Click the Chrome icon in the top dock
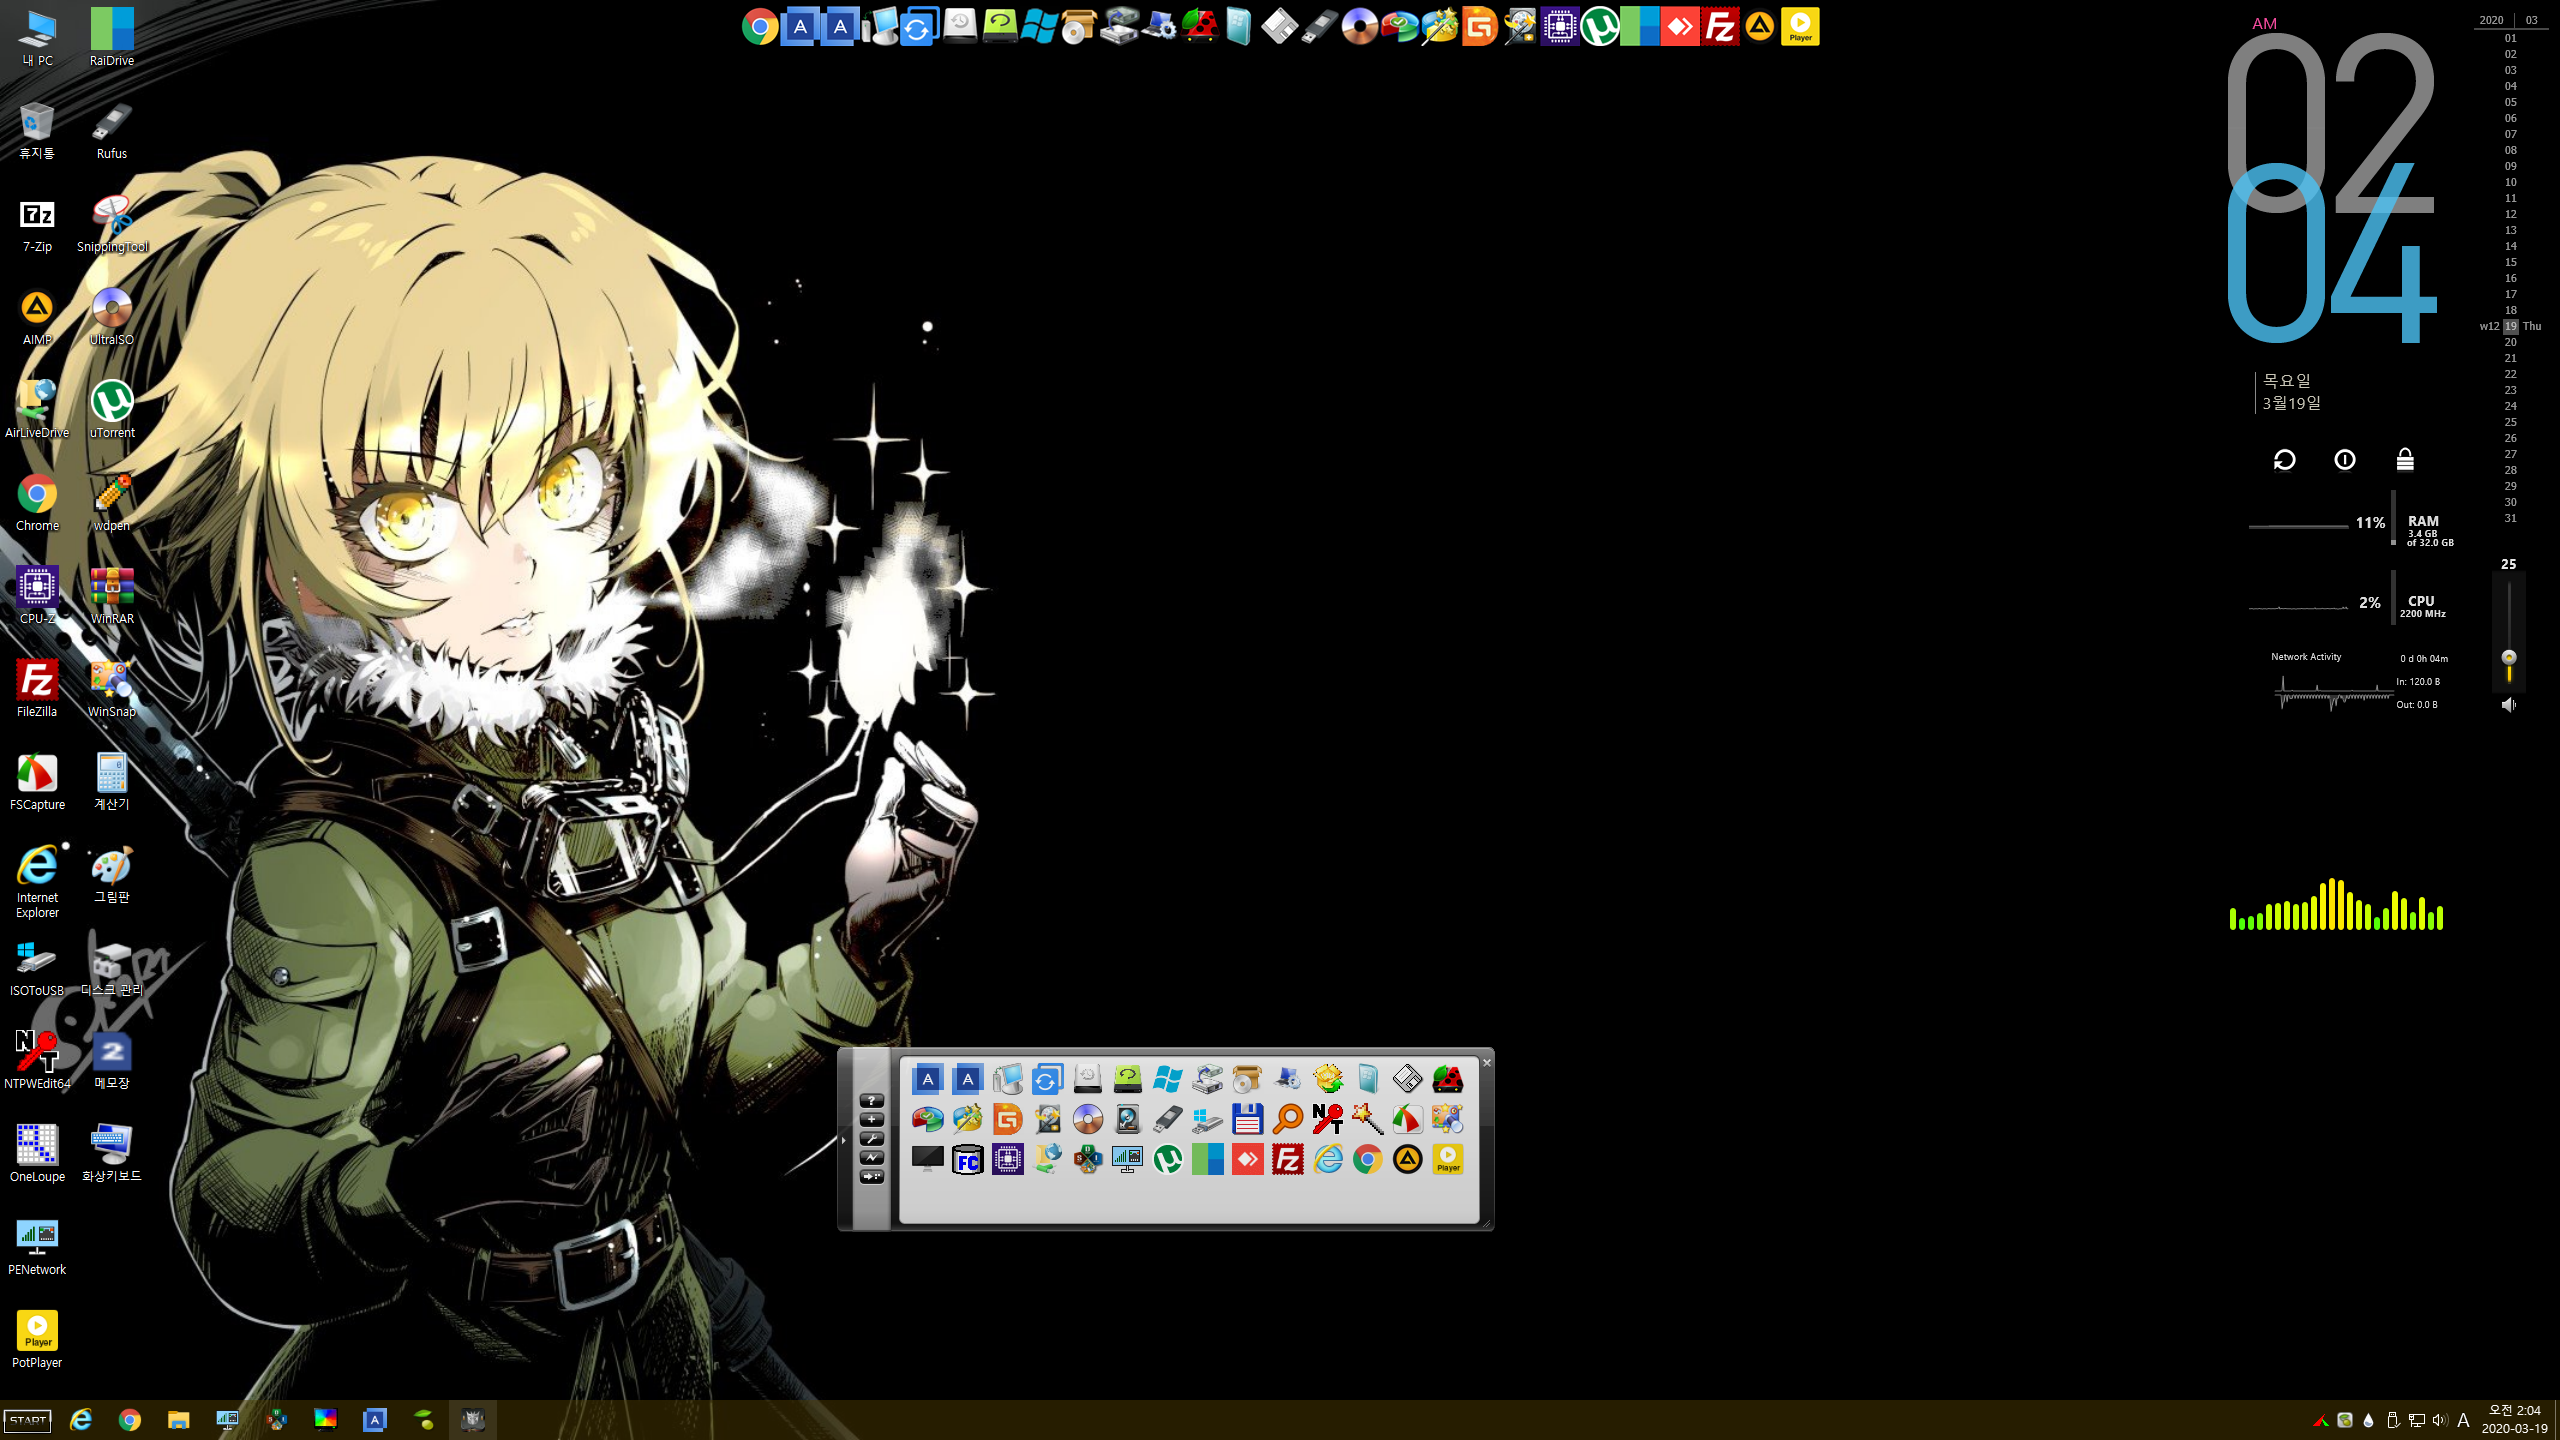2560x1440 pixels. tap(760, 27)
